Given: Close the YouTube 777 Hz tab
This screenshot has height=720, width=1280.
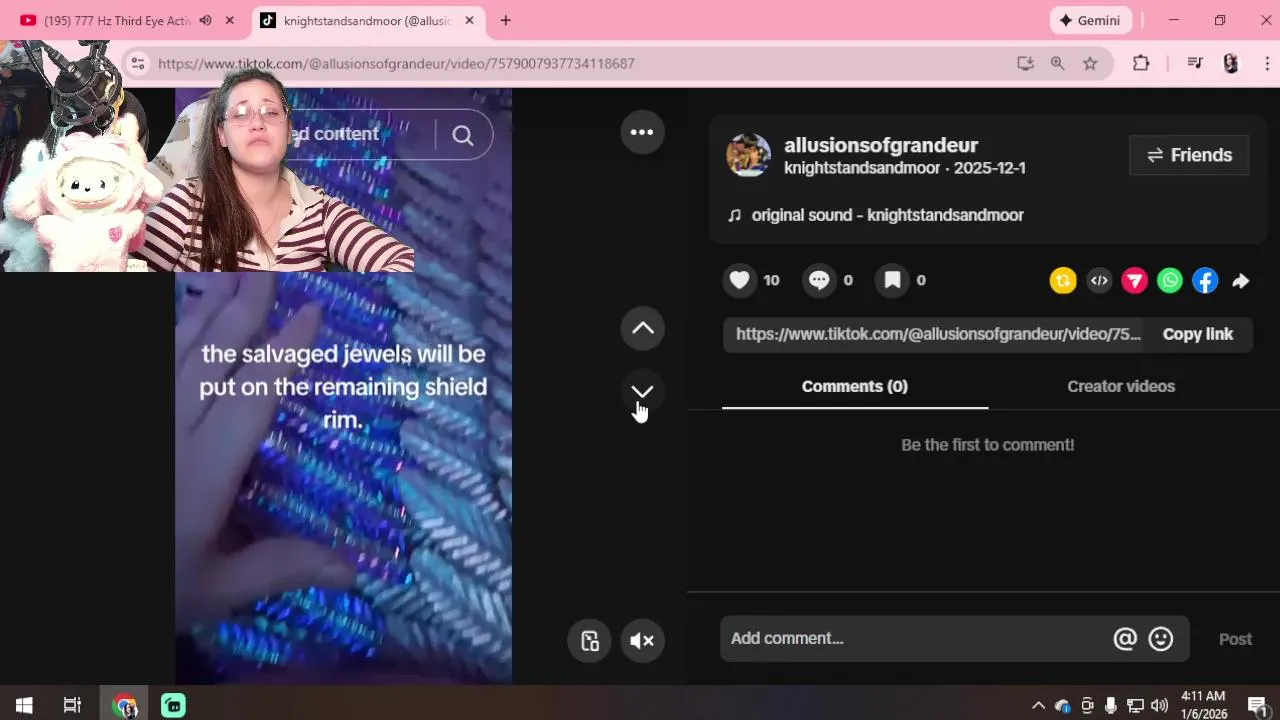Looking at the screenshot, I should (230, 20).
